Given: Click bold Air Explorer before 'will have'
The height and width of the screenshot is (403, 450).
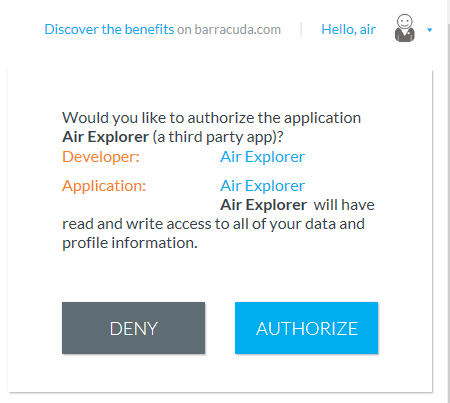Looking at the screenshot, I should (x=263, y=205).
